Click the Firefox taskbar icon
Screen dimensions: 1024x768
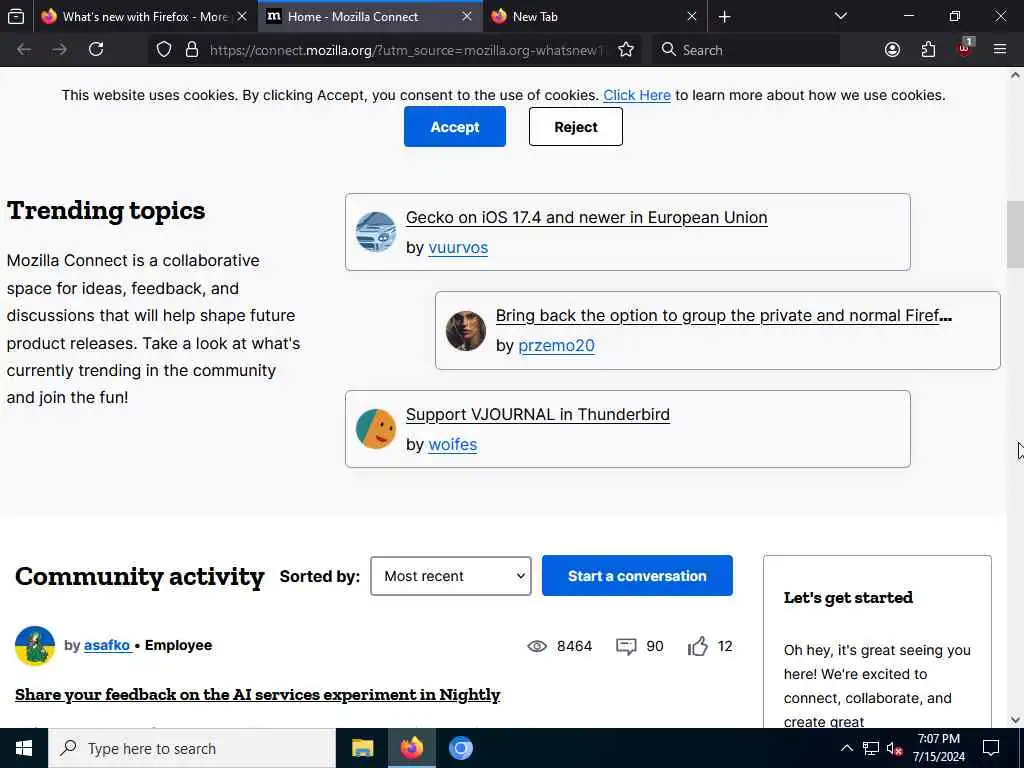(x=411, y=748)
